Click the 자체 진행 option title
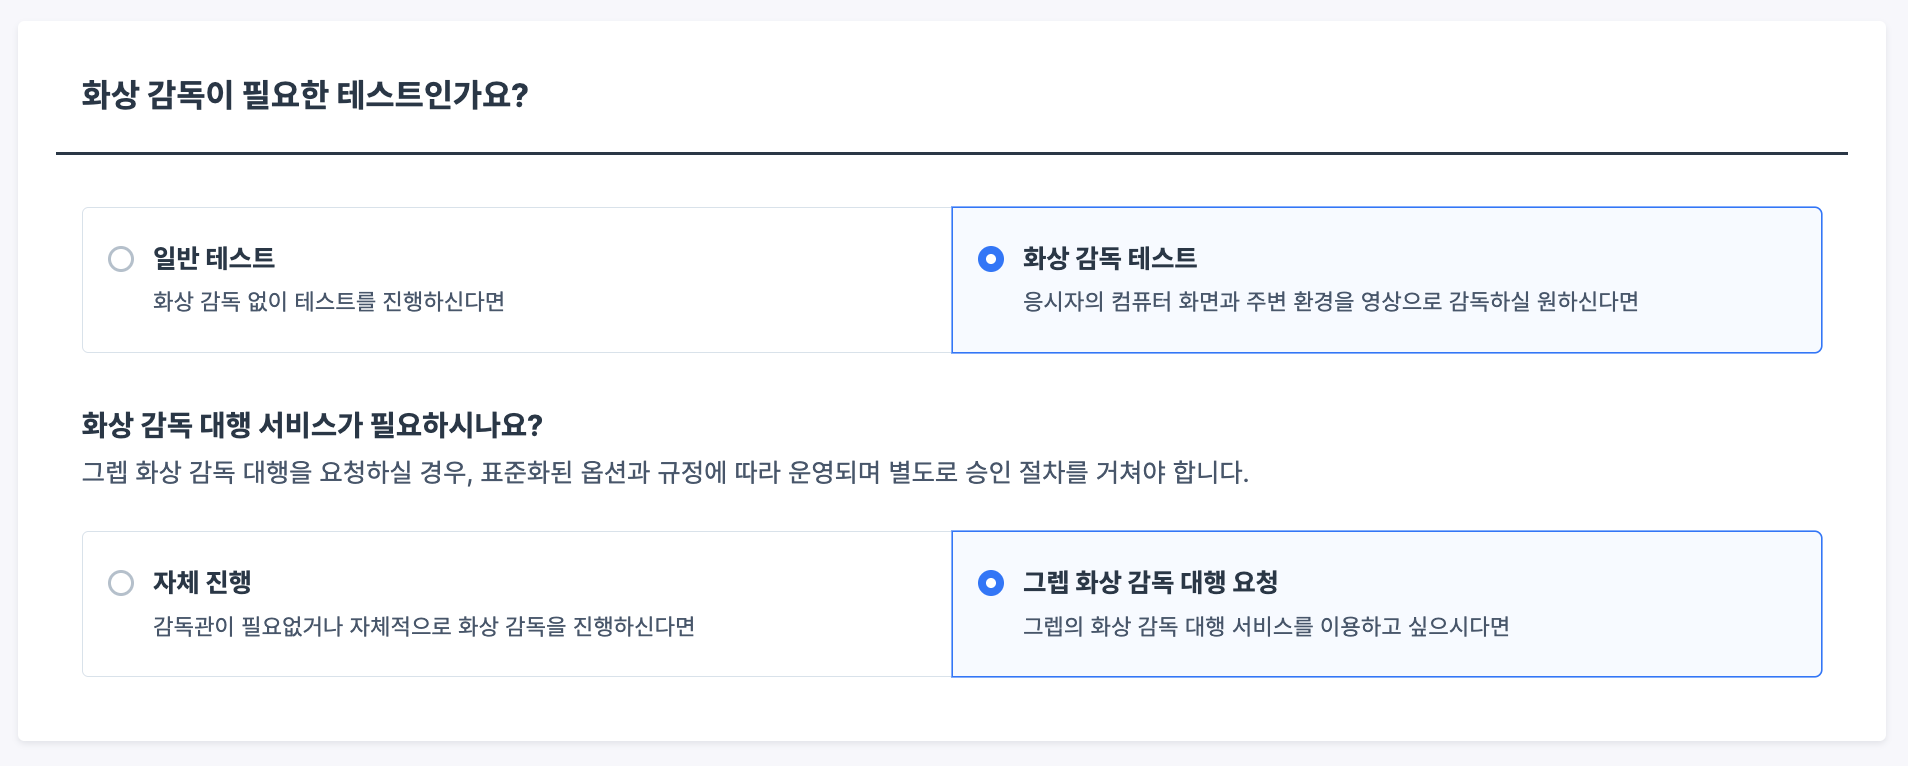 click(201, 582)
